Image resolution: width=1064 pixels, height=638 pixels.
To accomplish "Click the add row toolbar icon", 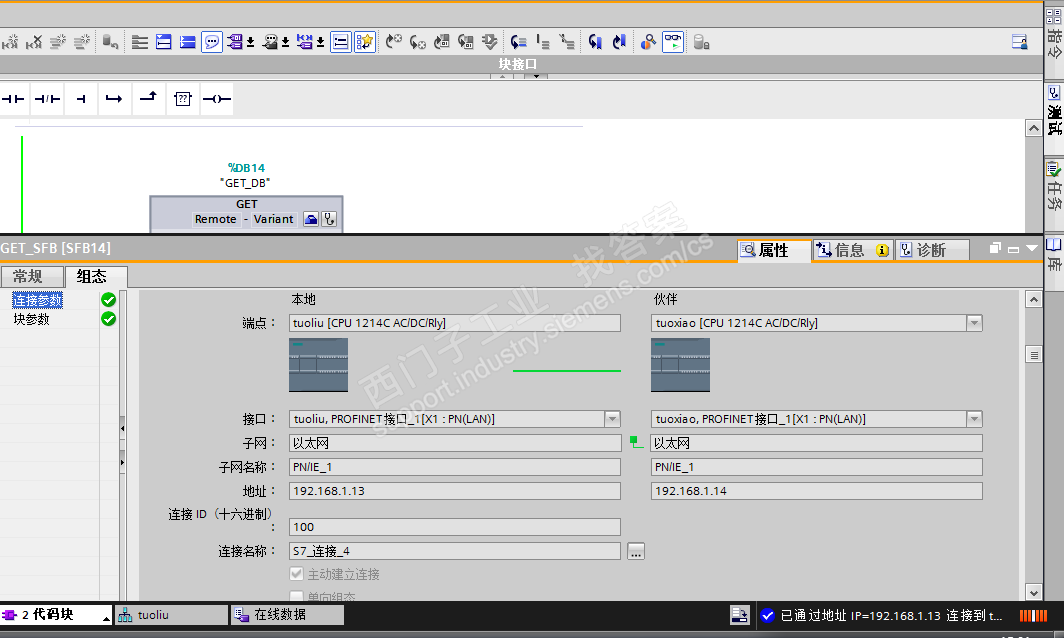I will pyautogui.click(x=81, y=42).
